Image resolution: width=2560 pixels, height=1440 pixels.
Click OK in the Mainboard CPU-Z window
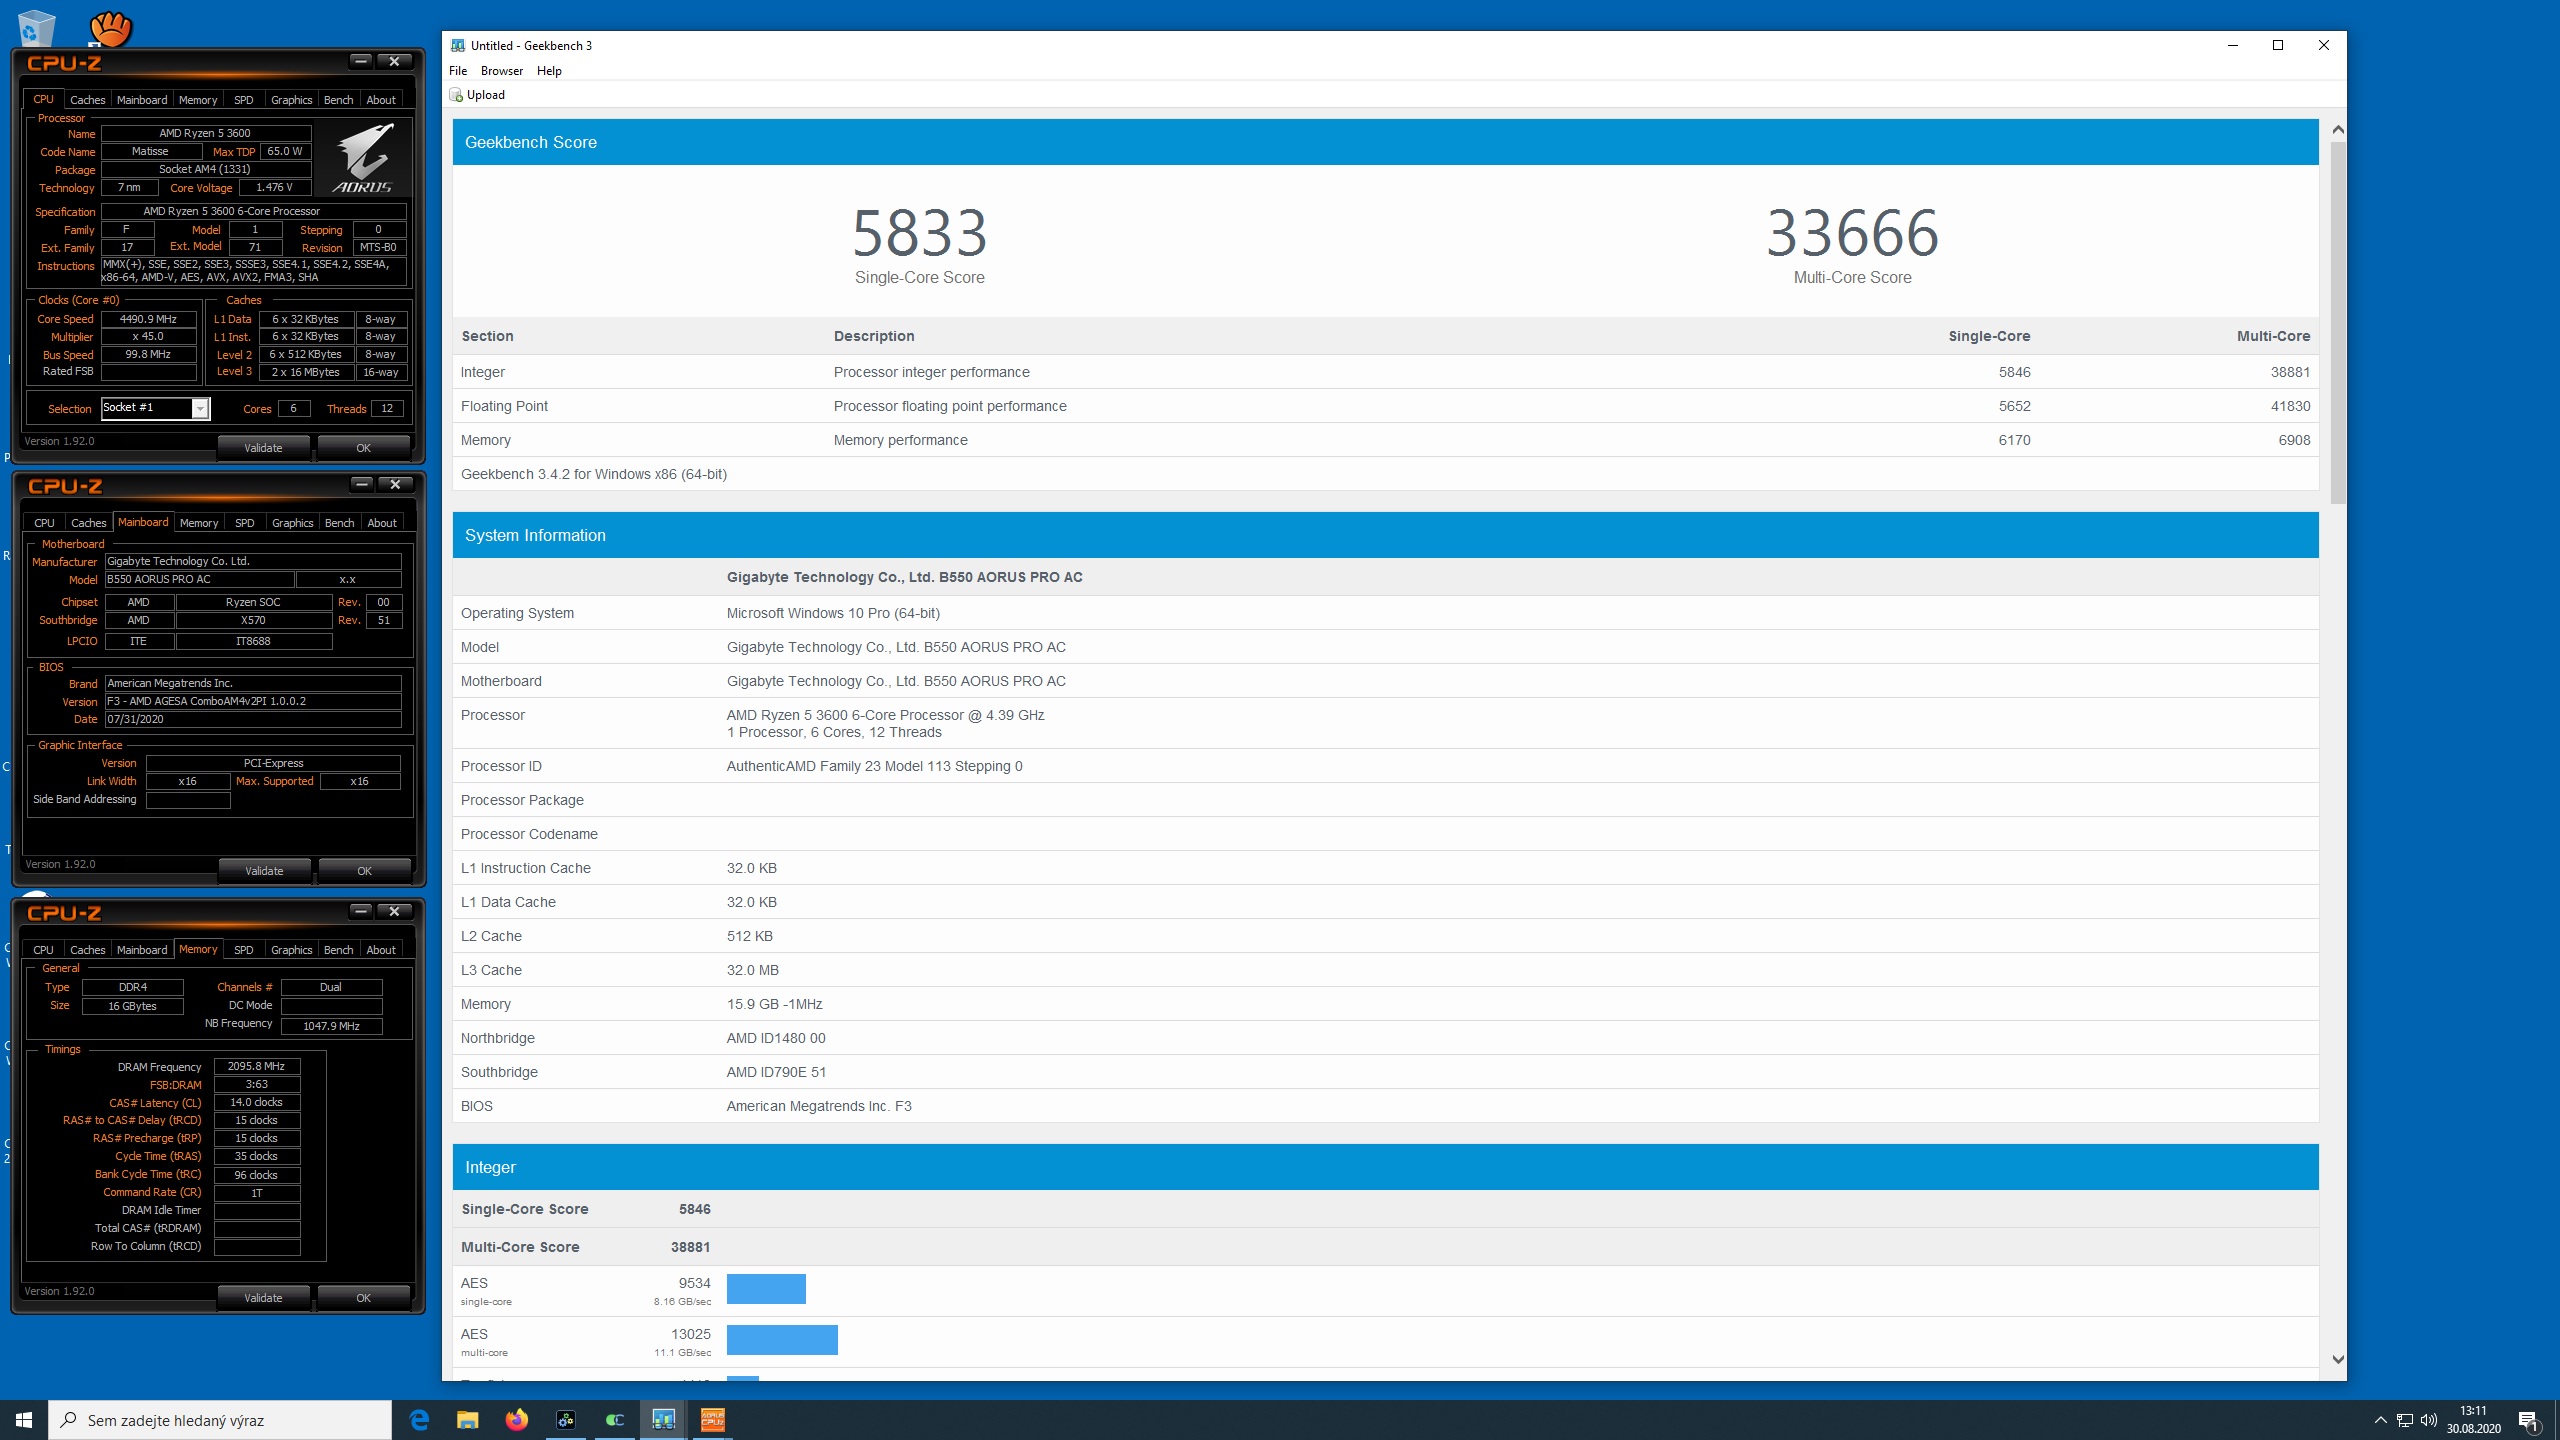(365, 871)
